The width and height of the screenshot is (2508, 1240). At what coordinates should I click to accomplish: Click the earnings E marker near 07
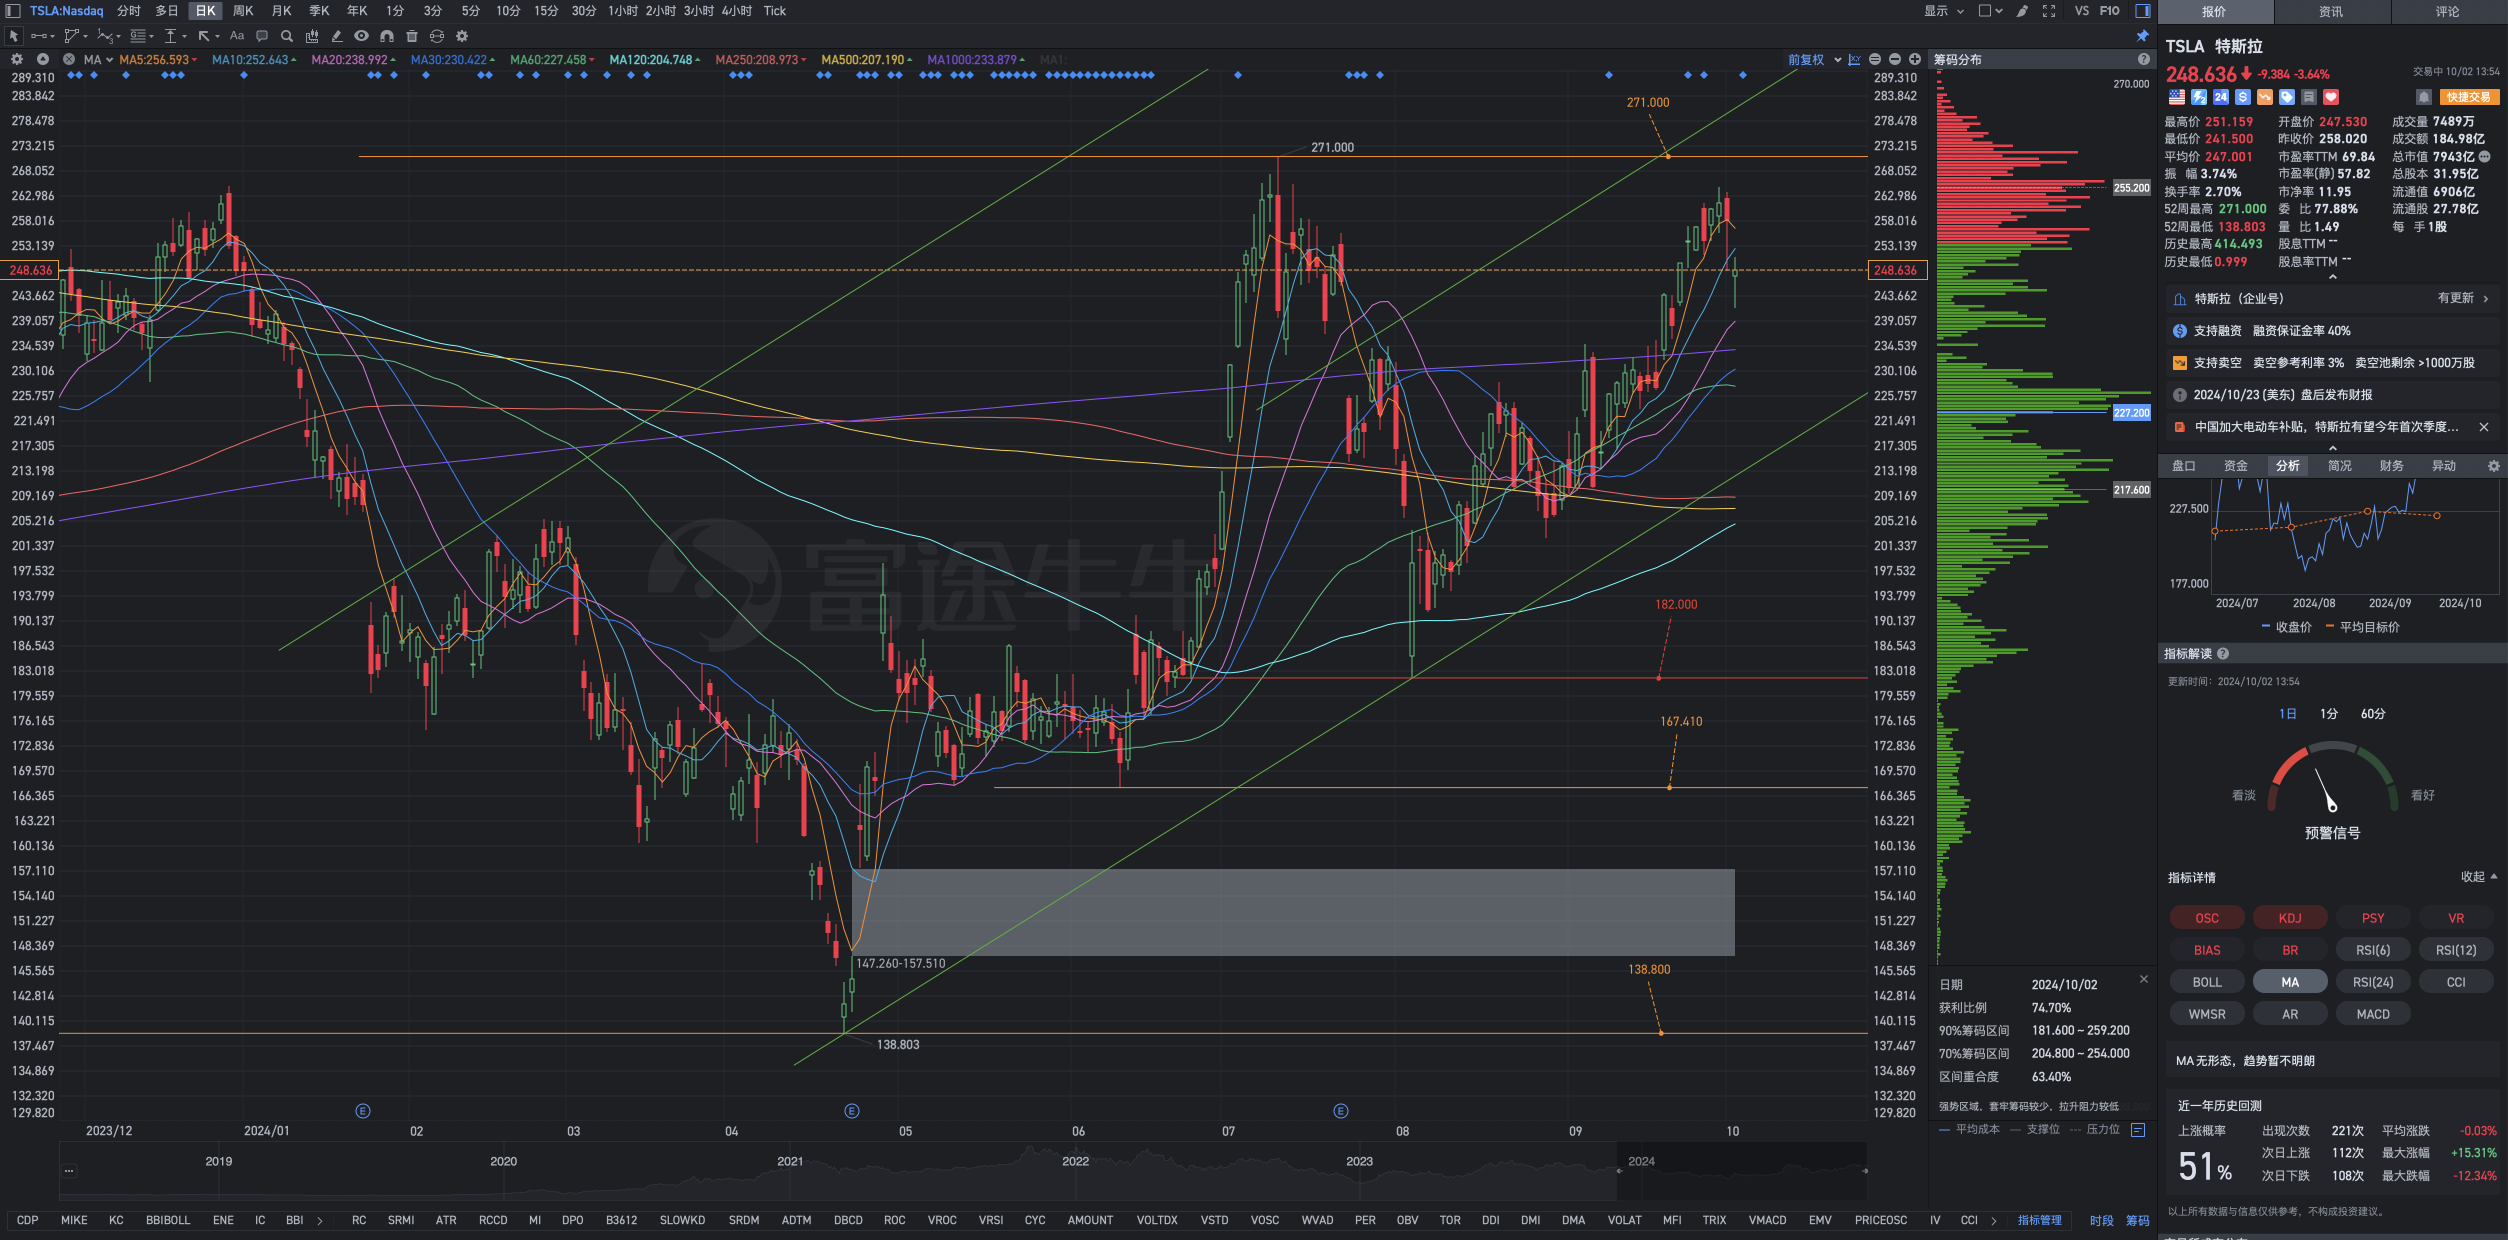[1341, 1111]
